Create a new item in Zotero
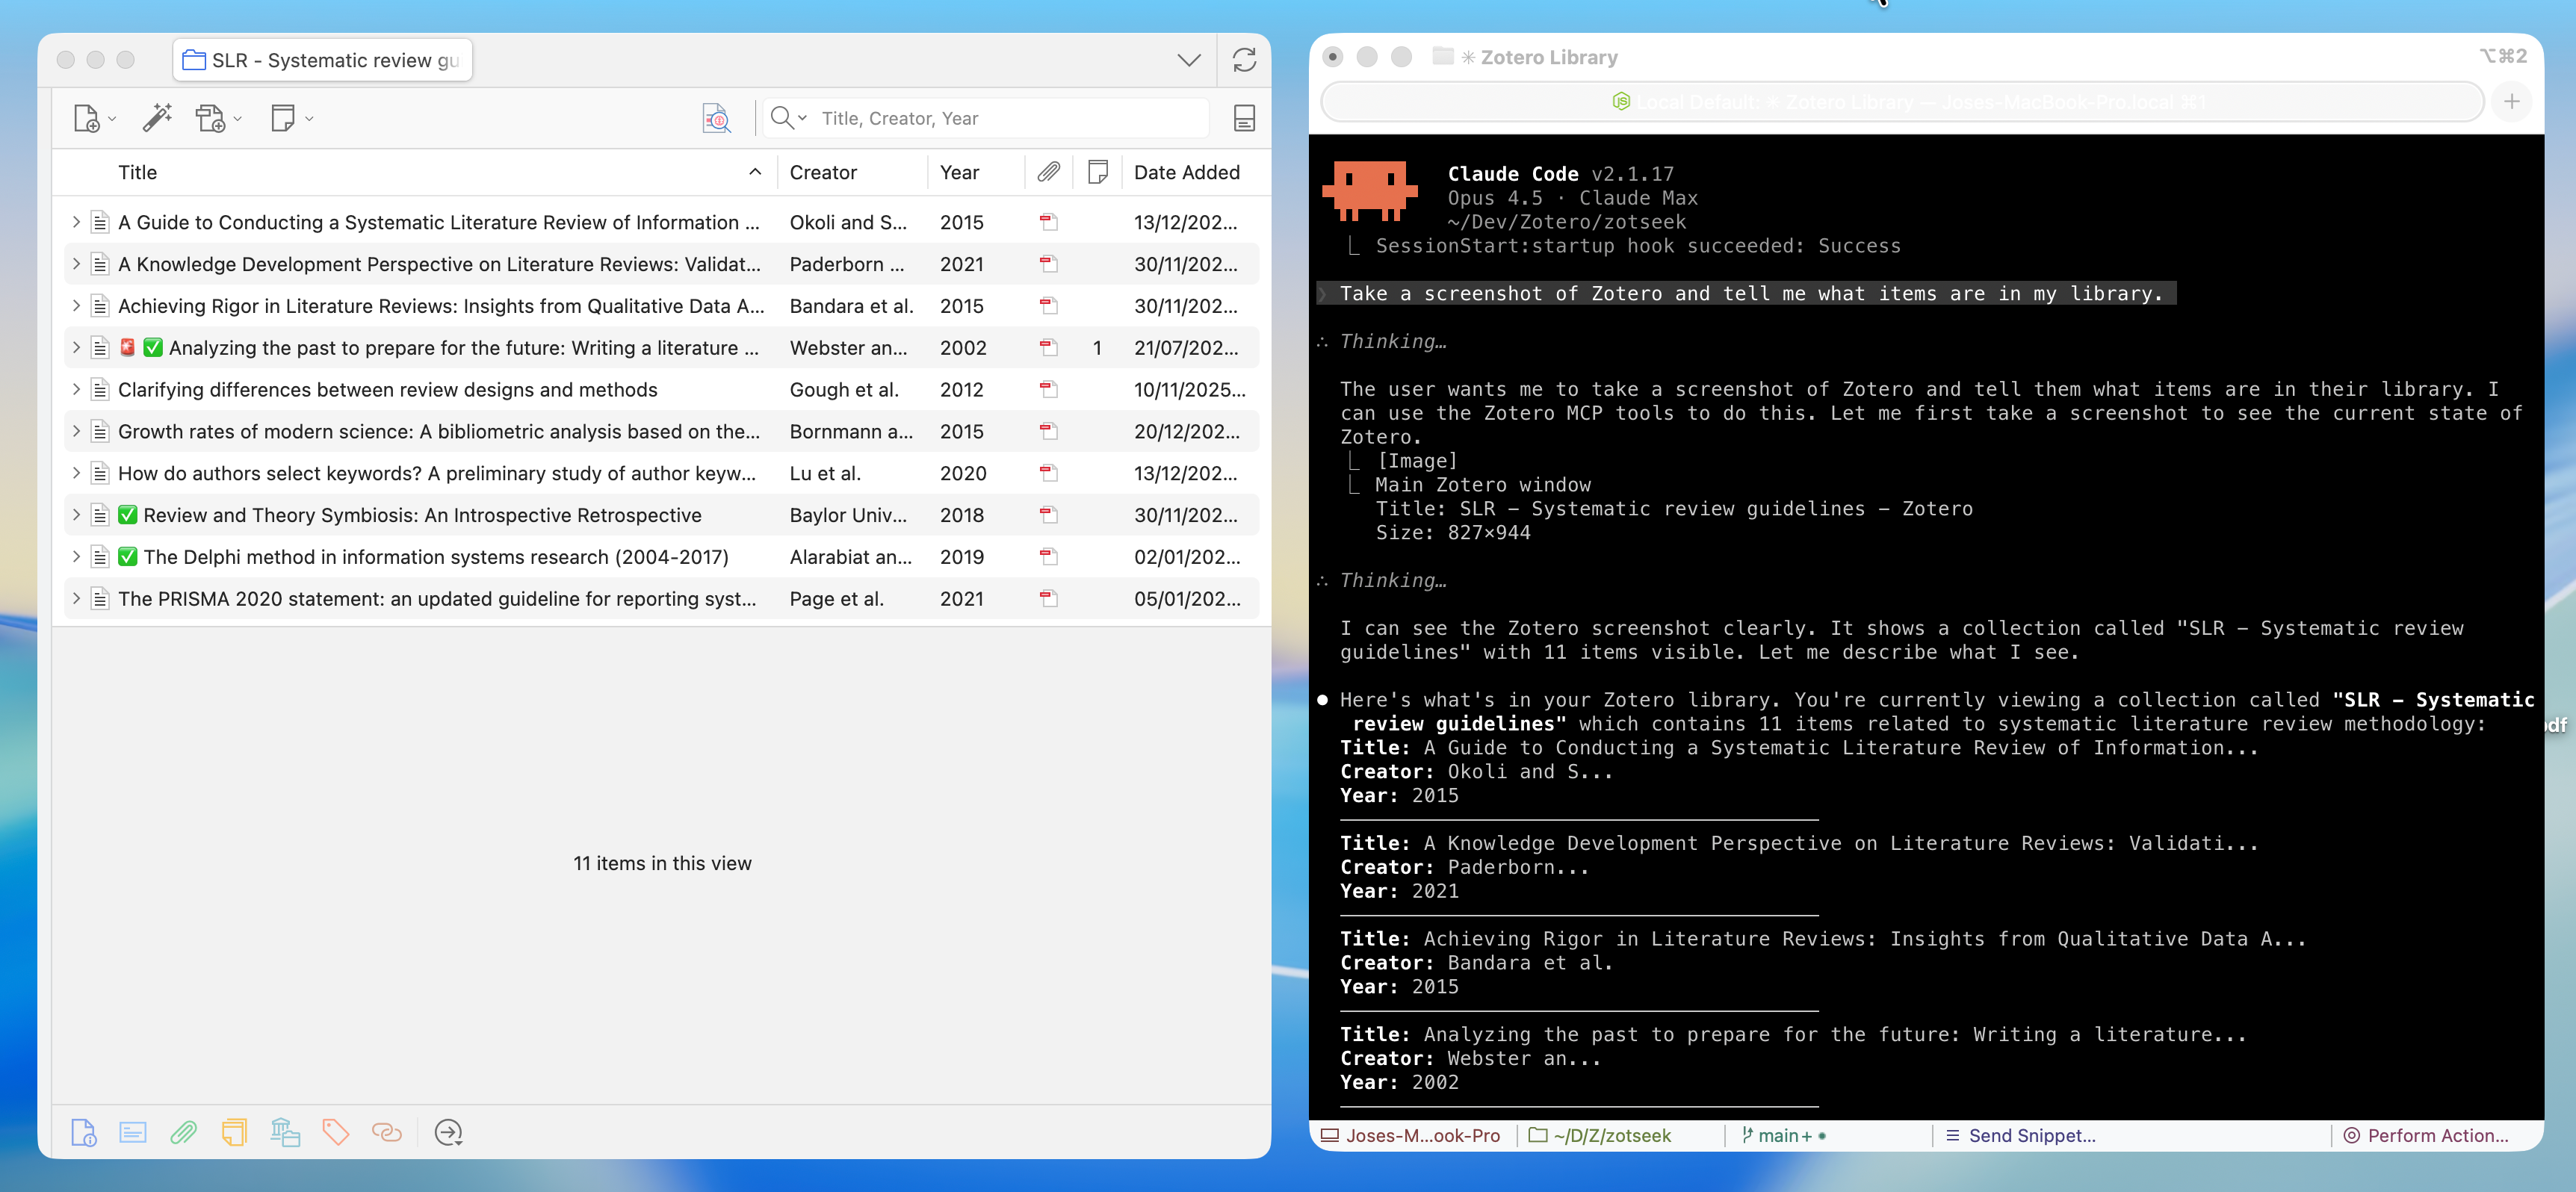Screen dimensions: 2576x1192 (x=85, y=117)
